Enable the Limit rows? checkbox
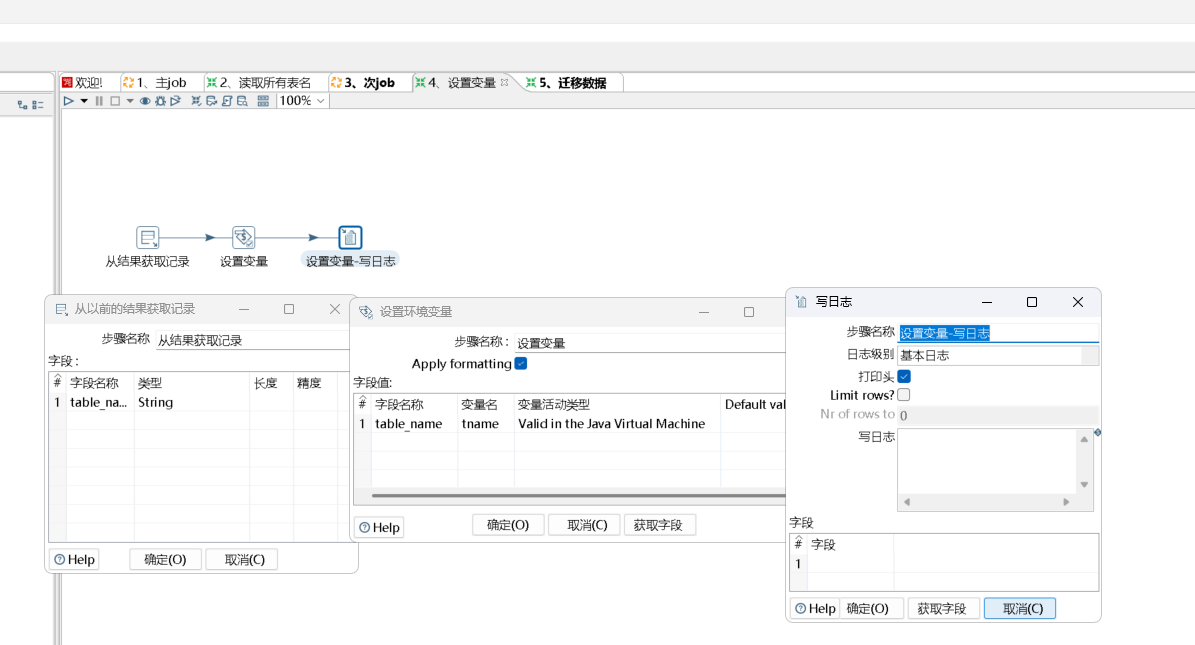Screen dimensions: 1195x645 tap(904, 395)
